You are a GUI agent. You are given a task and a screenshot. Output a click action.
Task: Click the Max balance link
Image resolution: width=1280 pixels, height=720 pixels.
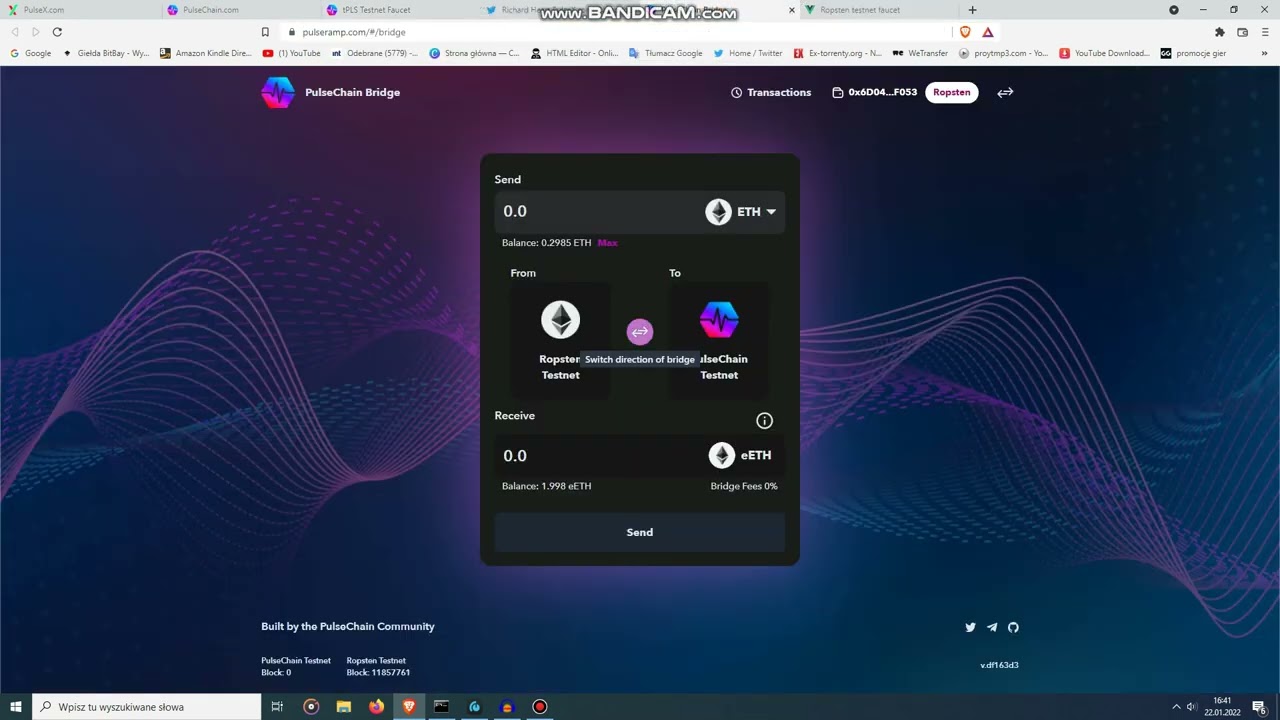pos(607,243)
